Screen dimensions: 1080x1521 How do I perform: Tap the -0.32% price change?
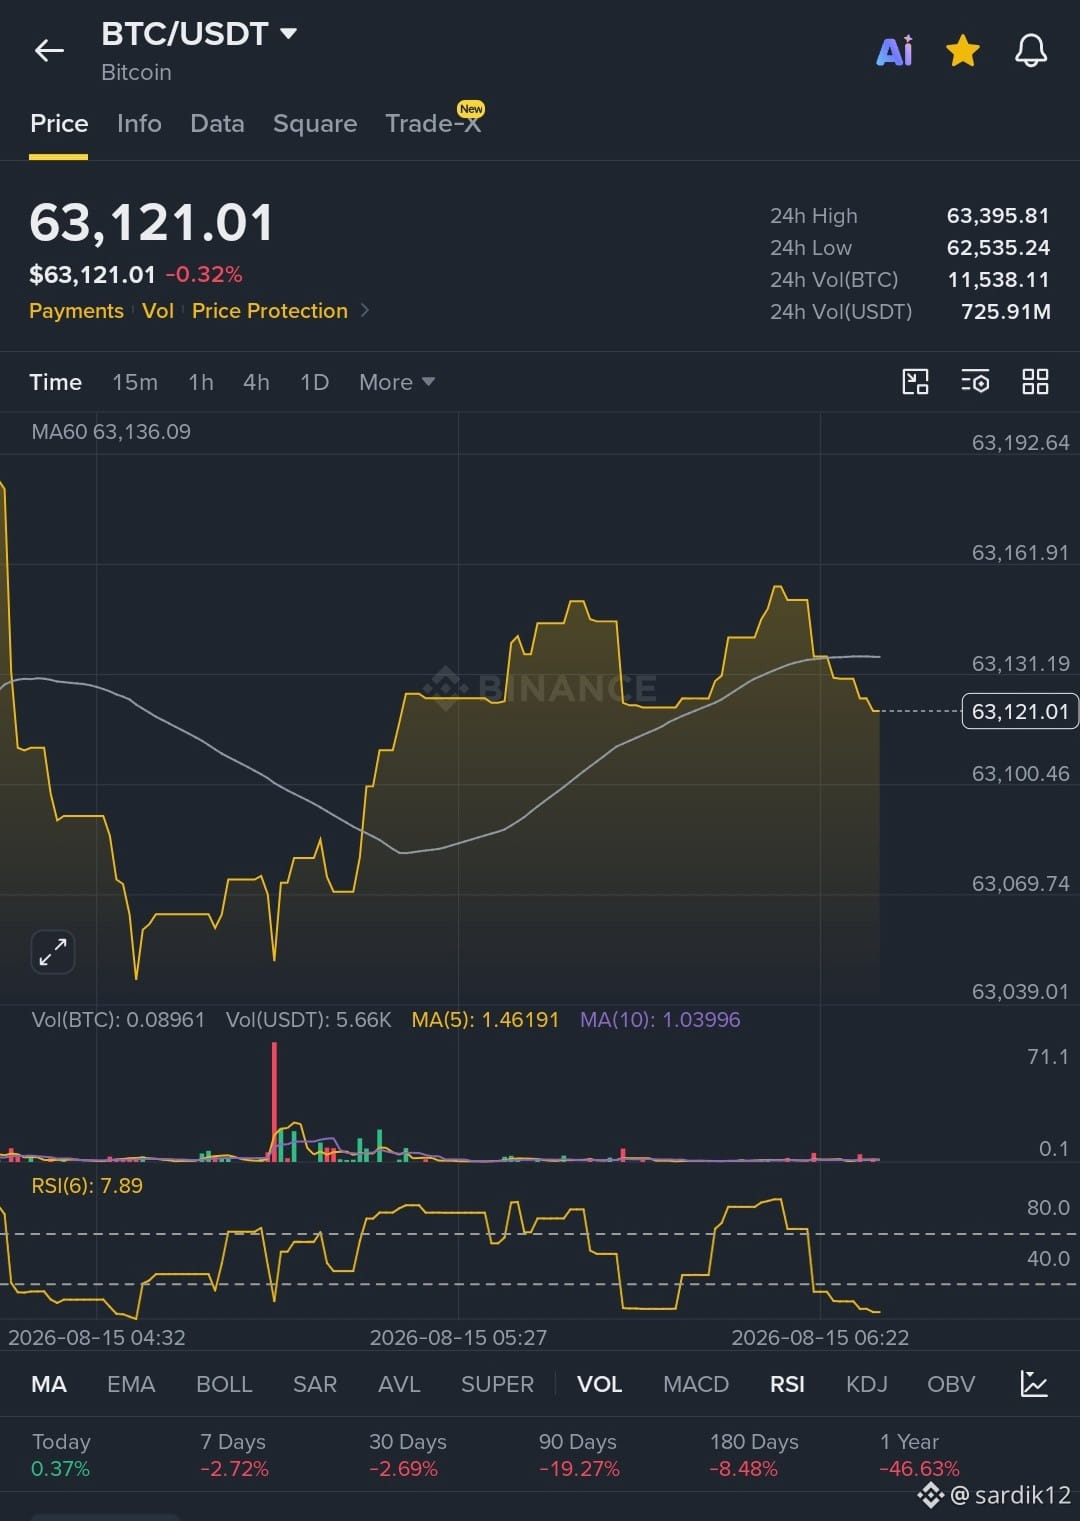point(204,274)
